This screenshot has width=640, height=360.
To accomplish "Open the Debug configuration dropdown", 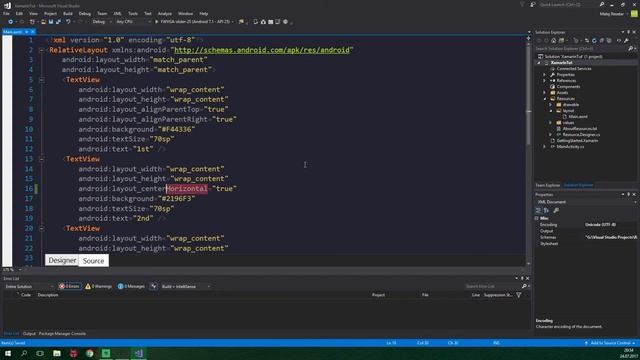I will click(x=102, y=22).
